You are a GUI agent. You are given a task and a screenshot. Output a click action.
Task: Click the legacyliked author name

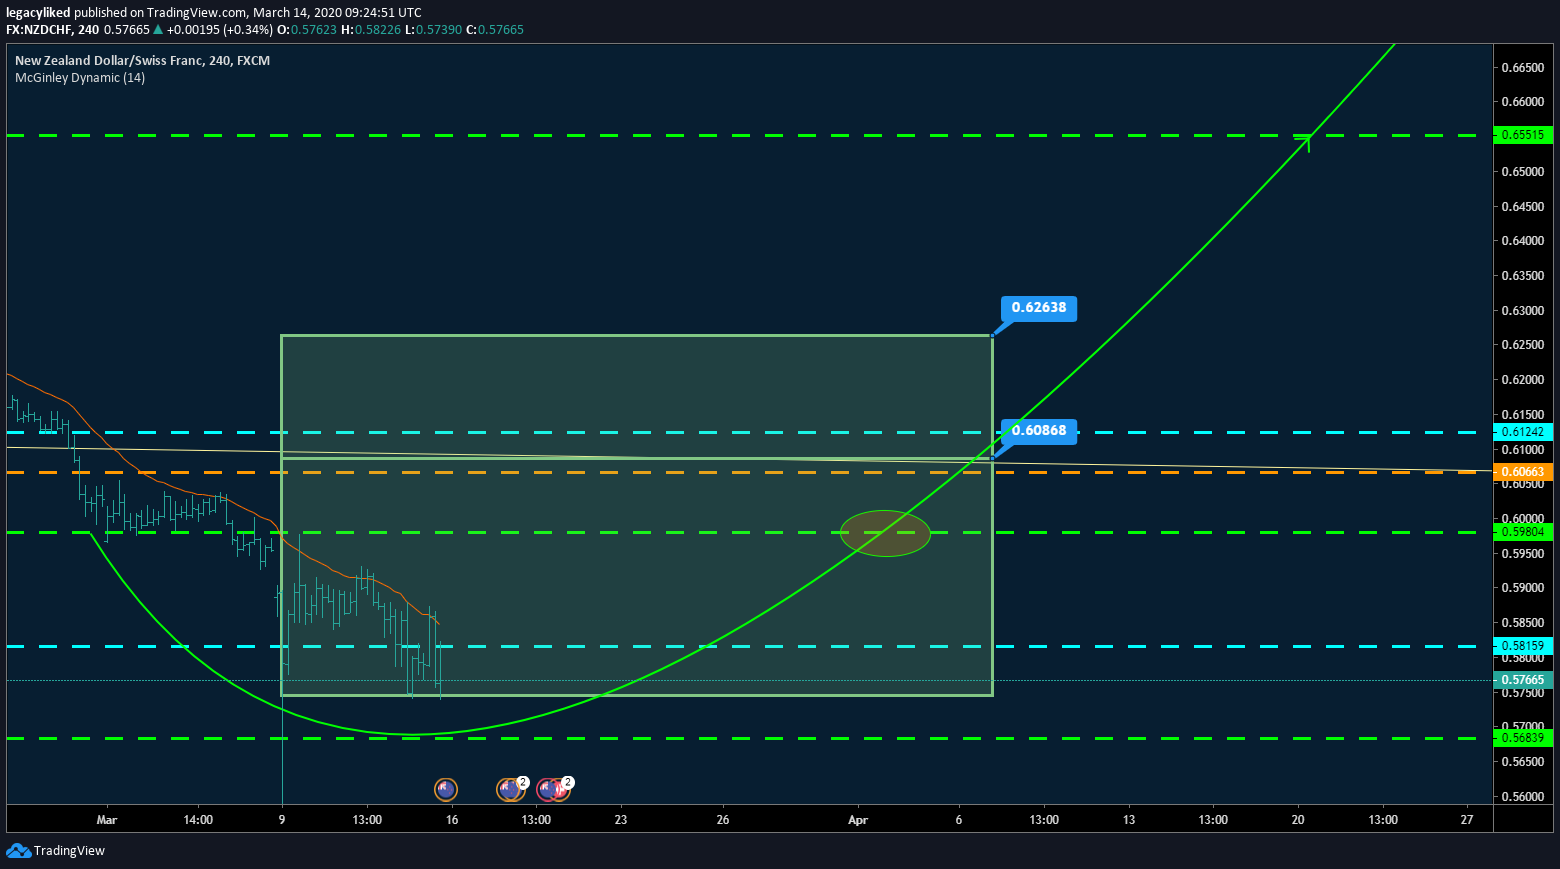click(x=38, y=13)
